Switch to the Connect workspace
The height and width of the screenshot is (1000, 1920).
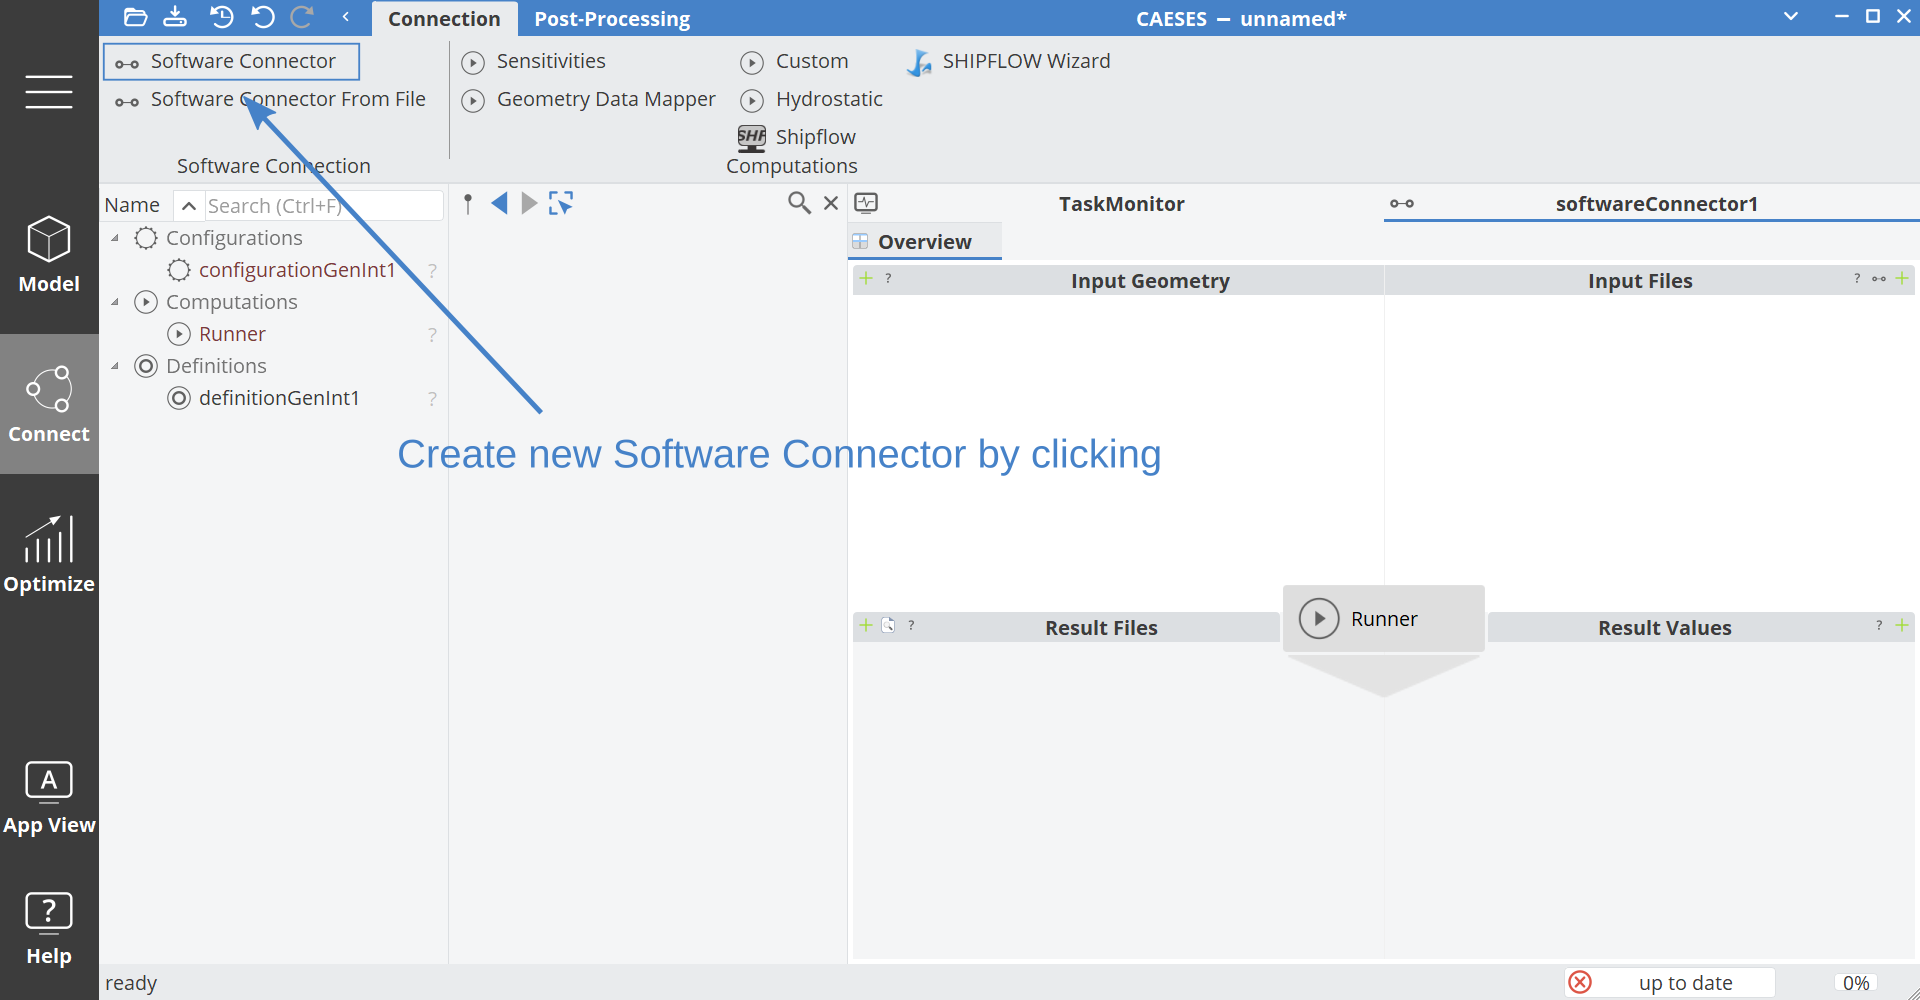(49, 404)
